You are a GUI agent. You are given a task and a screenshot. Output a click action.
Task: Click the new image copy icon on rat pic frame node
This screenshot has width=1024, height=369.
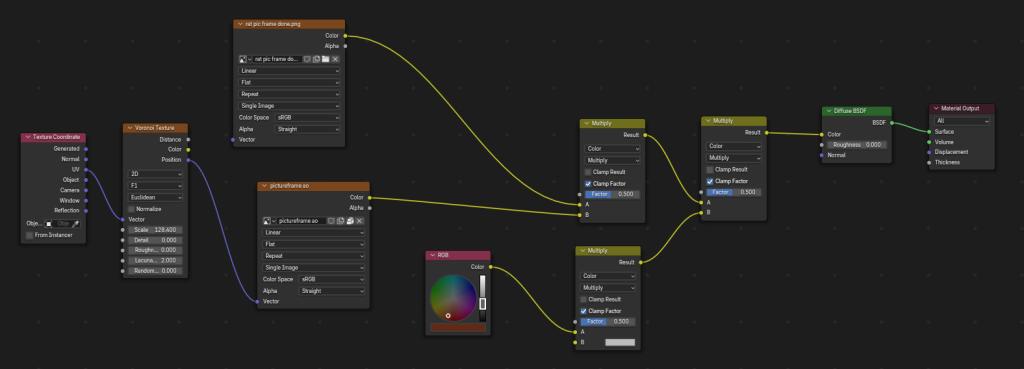(316, 59)
